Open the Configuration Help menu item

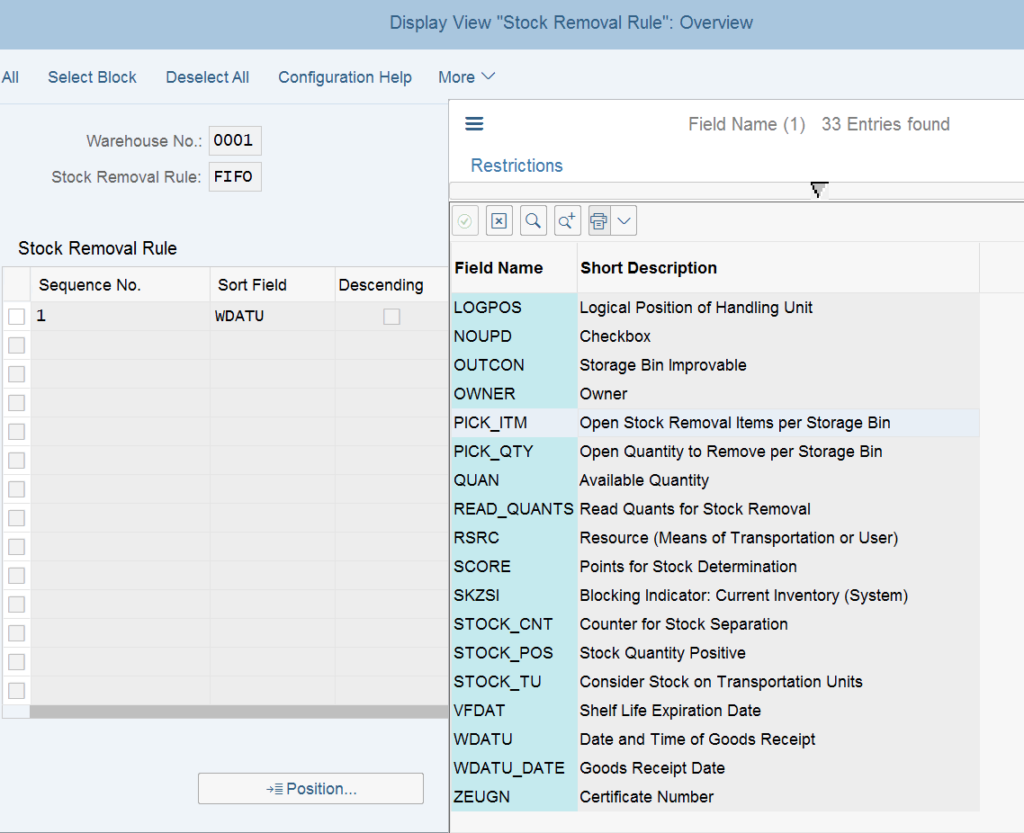click(x=345, y=77)
